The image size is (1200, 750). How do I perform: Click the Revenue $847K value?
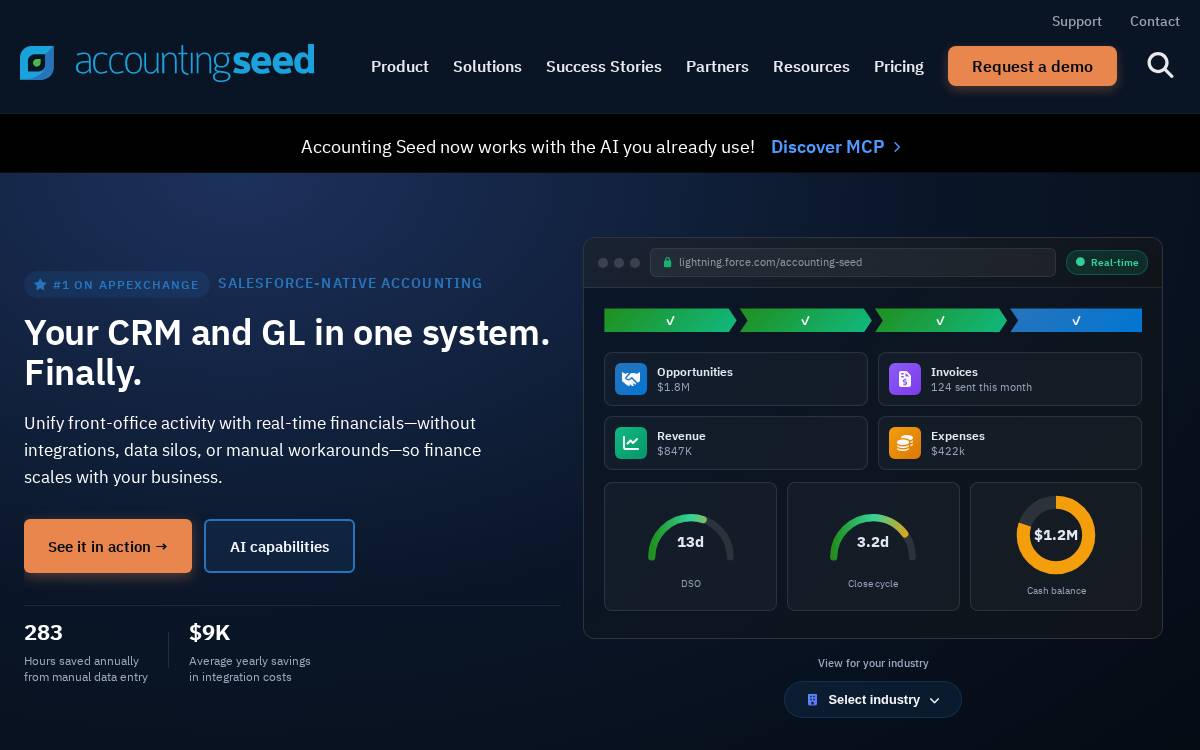point(674,451)
